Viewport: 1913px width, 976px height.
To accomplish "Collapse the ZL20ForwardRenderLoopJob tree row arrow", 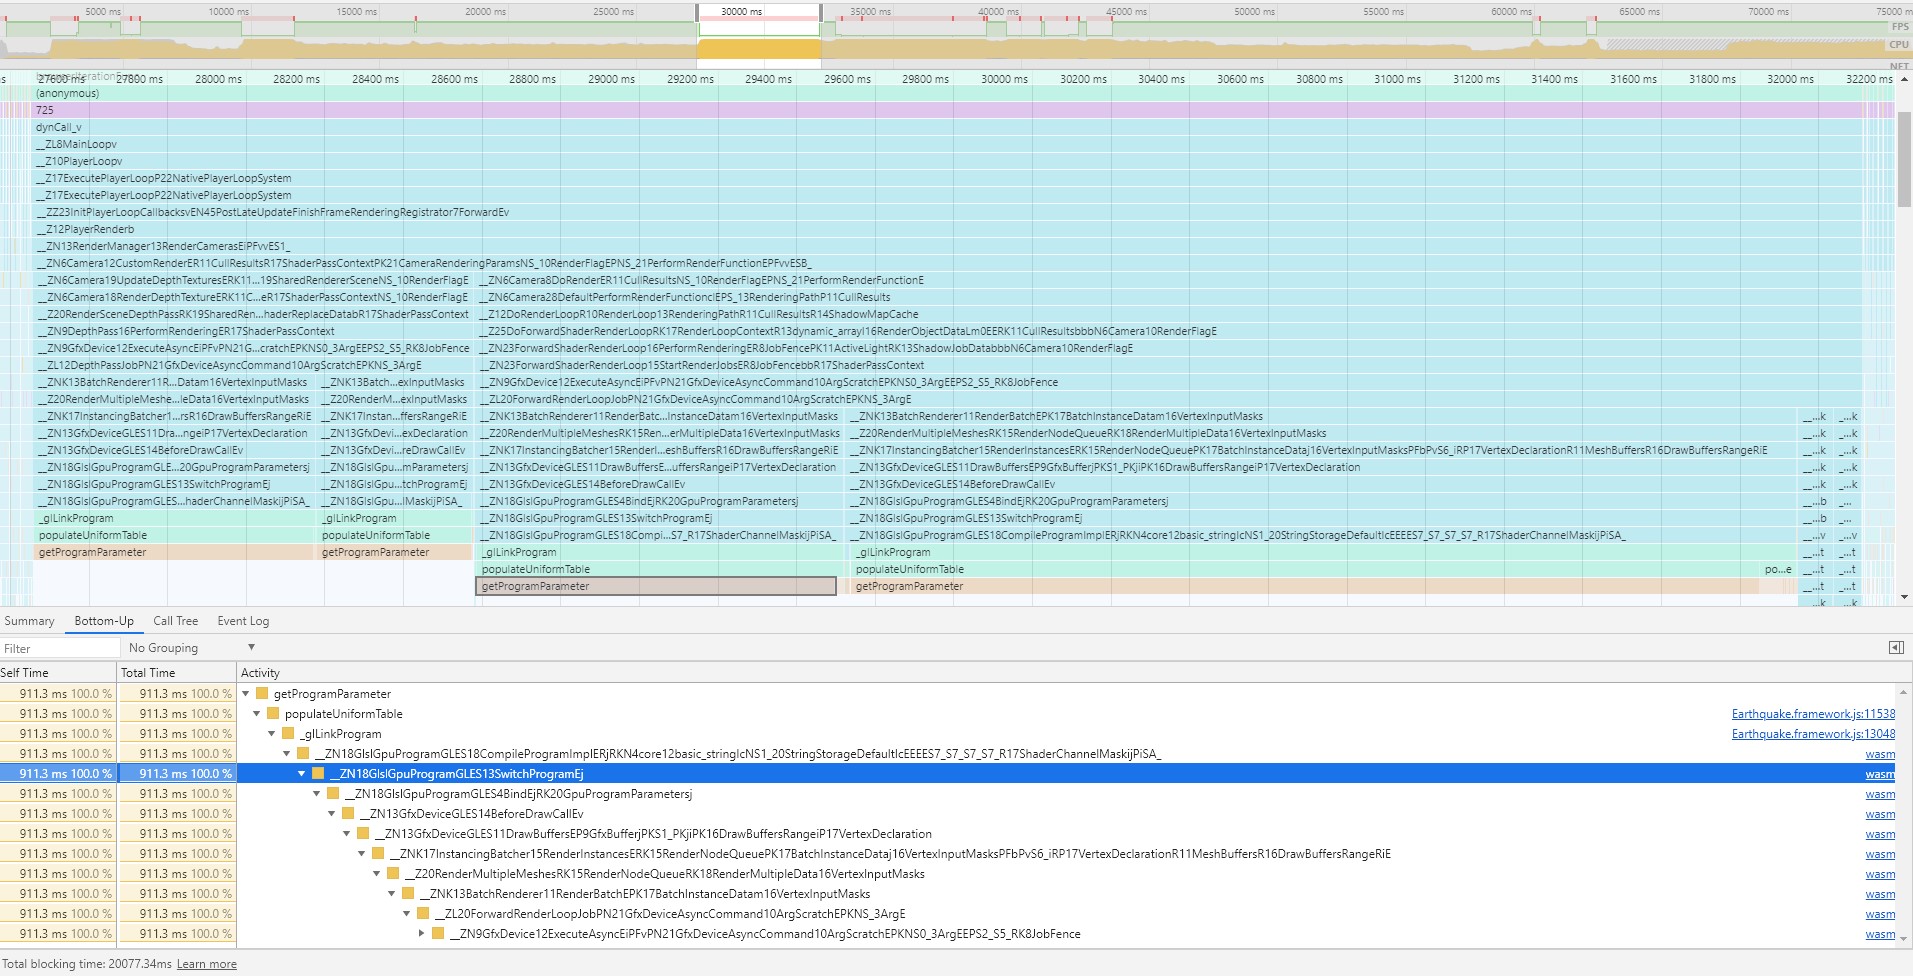I will (x=407, y=914).
